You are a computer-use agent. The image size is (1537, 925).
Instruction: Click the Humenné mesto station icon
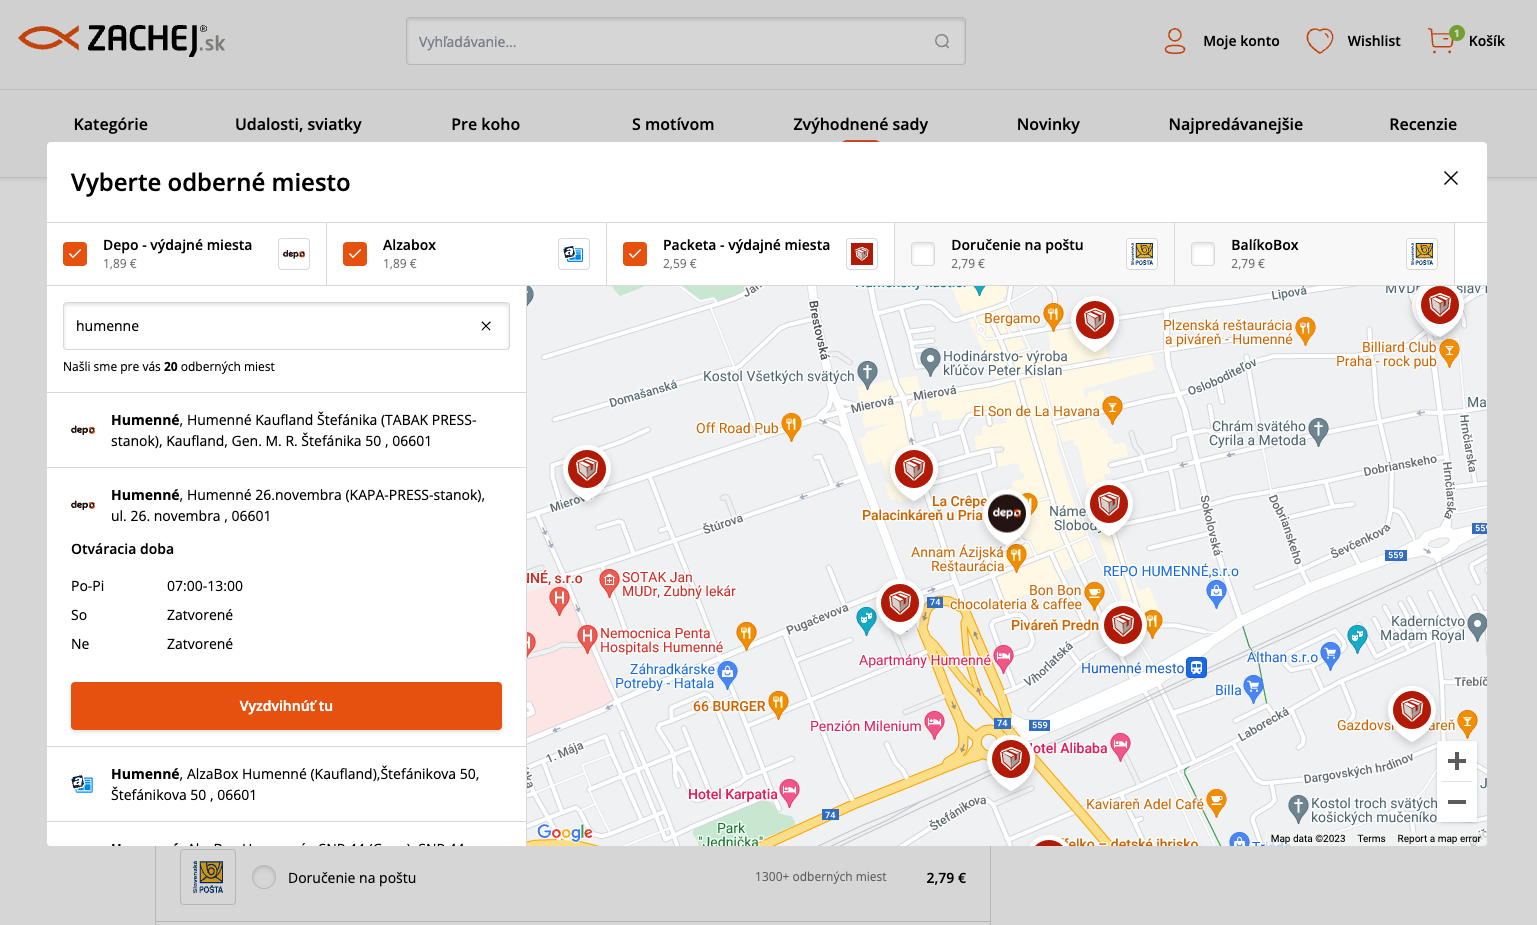pos(1196,668)
